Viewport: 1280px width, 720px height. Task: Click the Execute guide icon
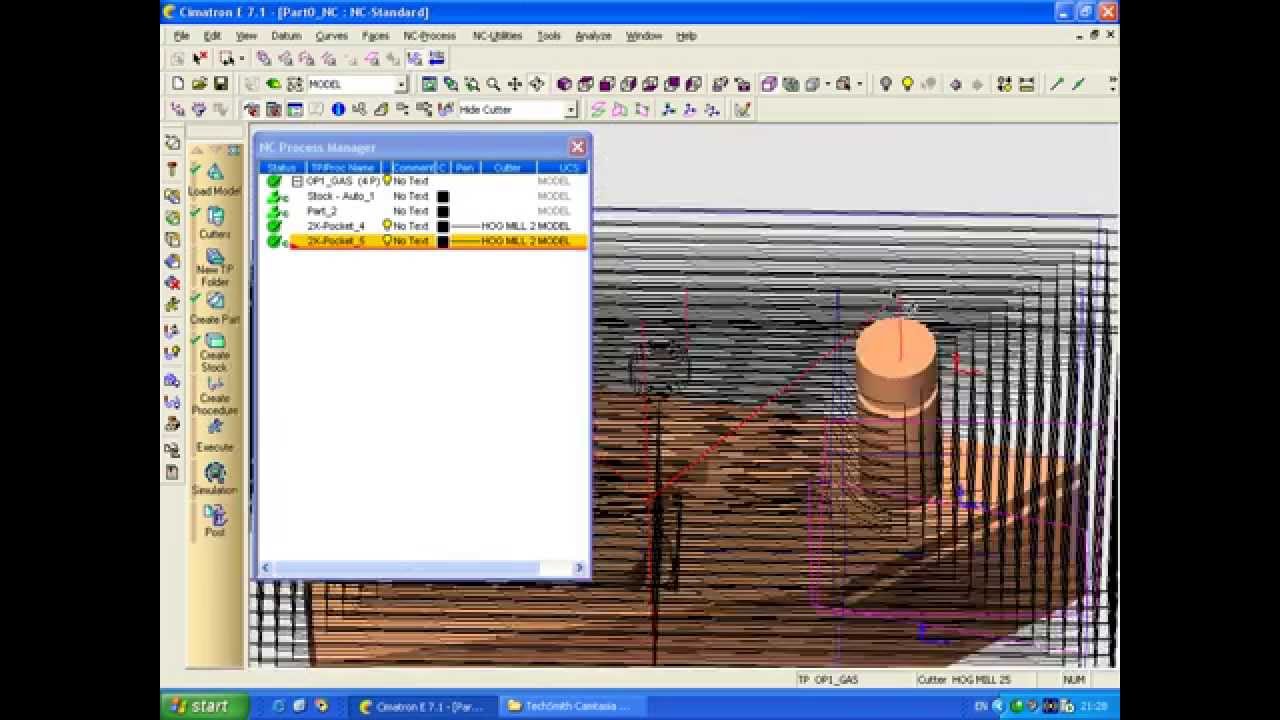pyautogui.click(x=214, y=428)
